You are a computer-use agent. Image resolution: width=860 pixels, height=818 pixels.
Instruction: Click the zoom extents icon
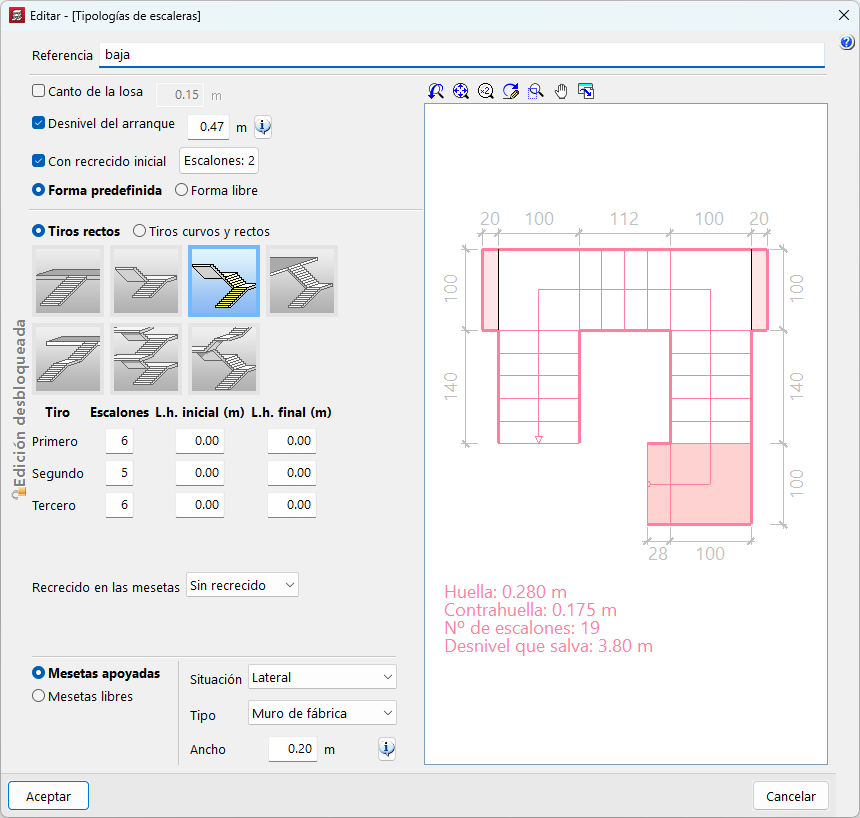[x=461, y=91]
